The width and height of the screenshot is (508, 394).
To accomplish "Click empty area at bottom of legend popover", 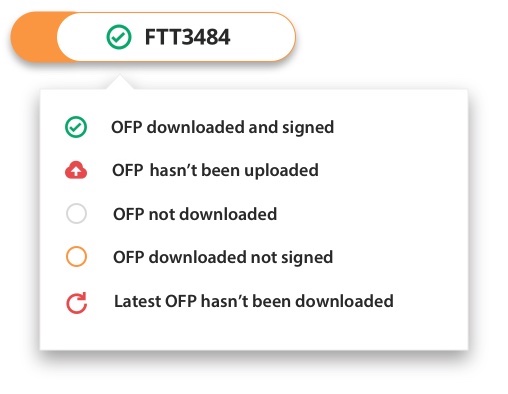I will [x=254, y=332].
